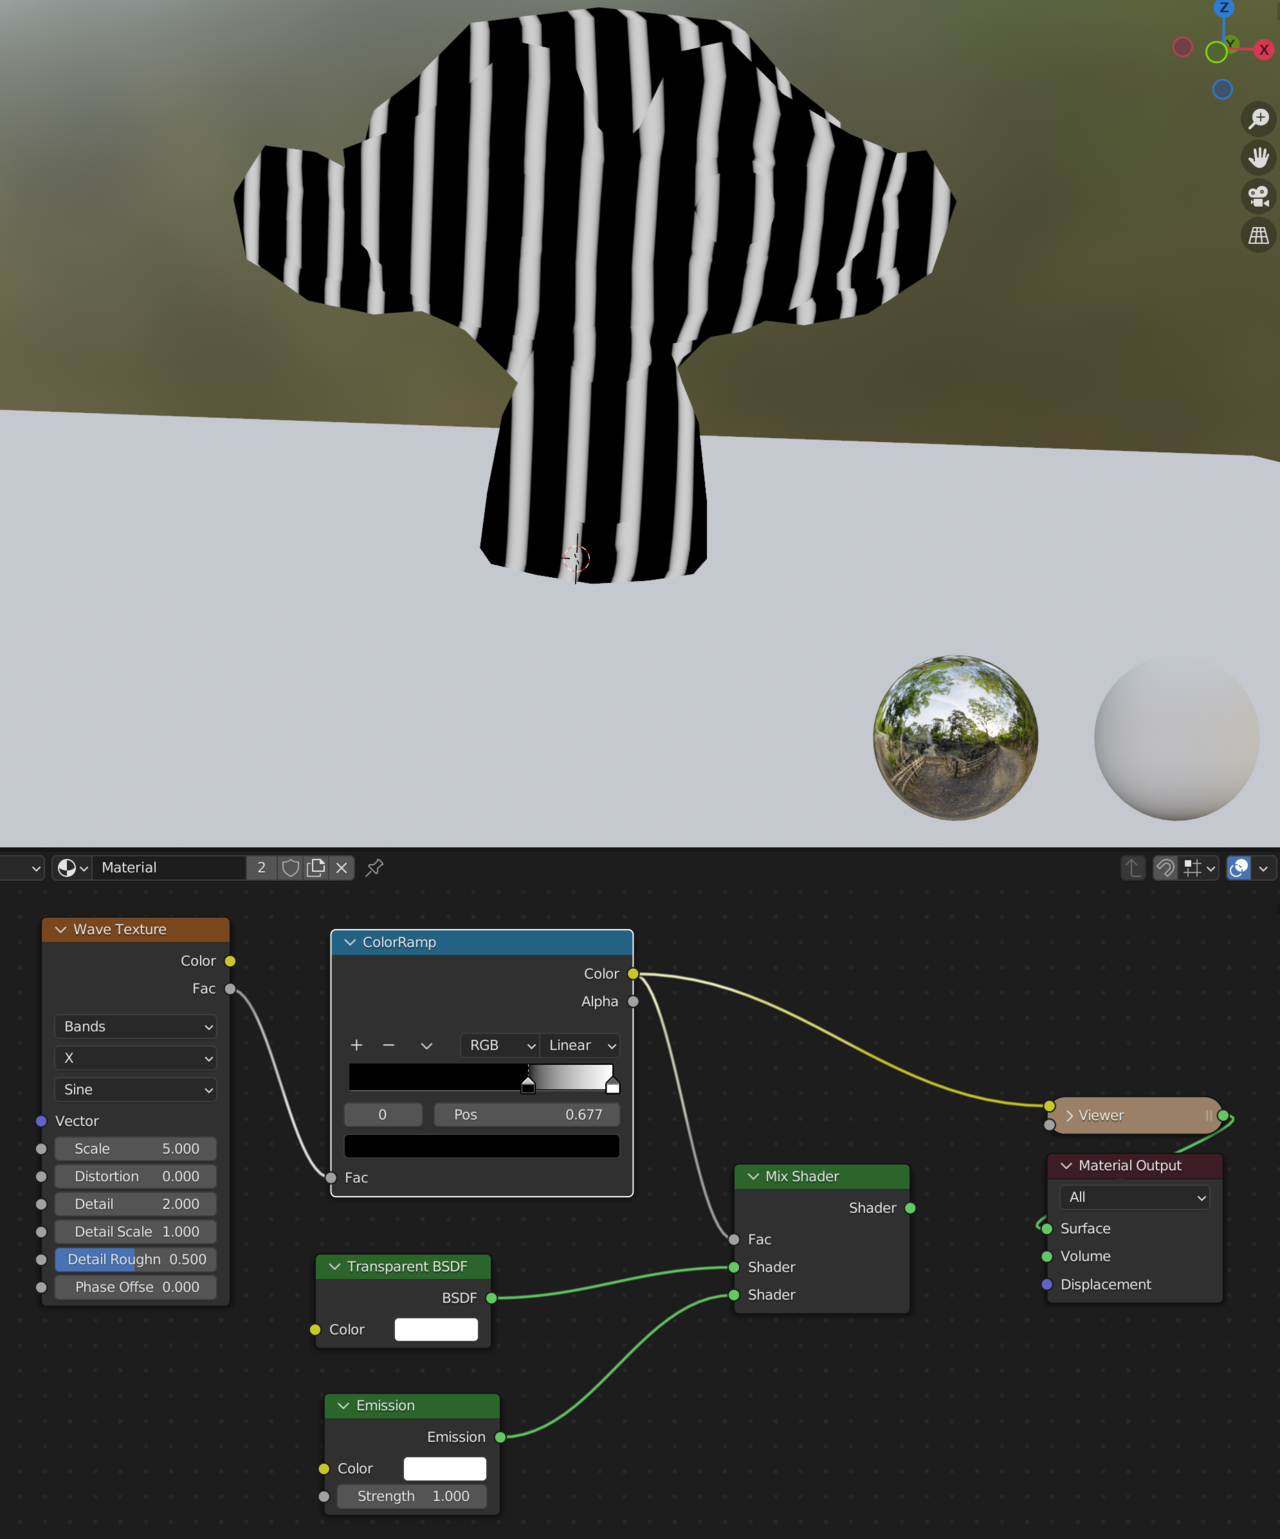Open the ColorRamp tools chevron menu
The height and width of the screenshot is (1539, 1280).
click(426, 1045)
